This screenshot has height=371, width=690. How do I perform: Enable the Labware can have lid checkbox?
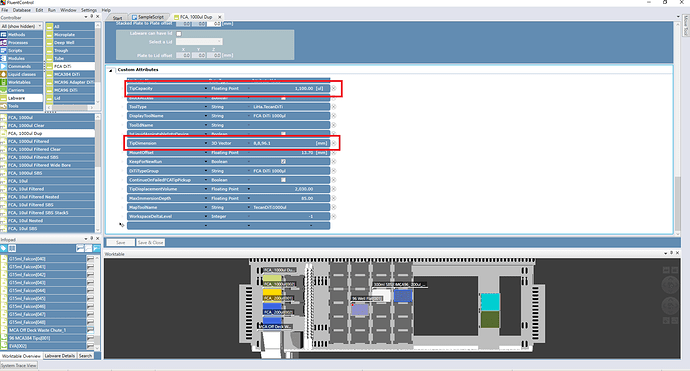[179, 33]
